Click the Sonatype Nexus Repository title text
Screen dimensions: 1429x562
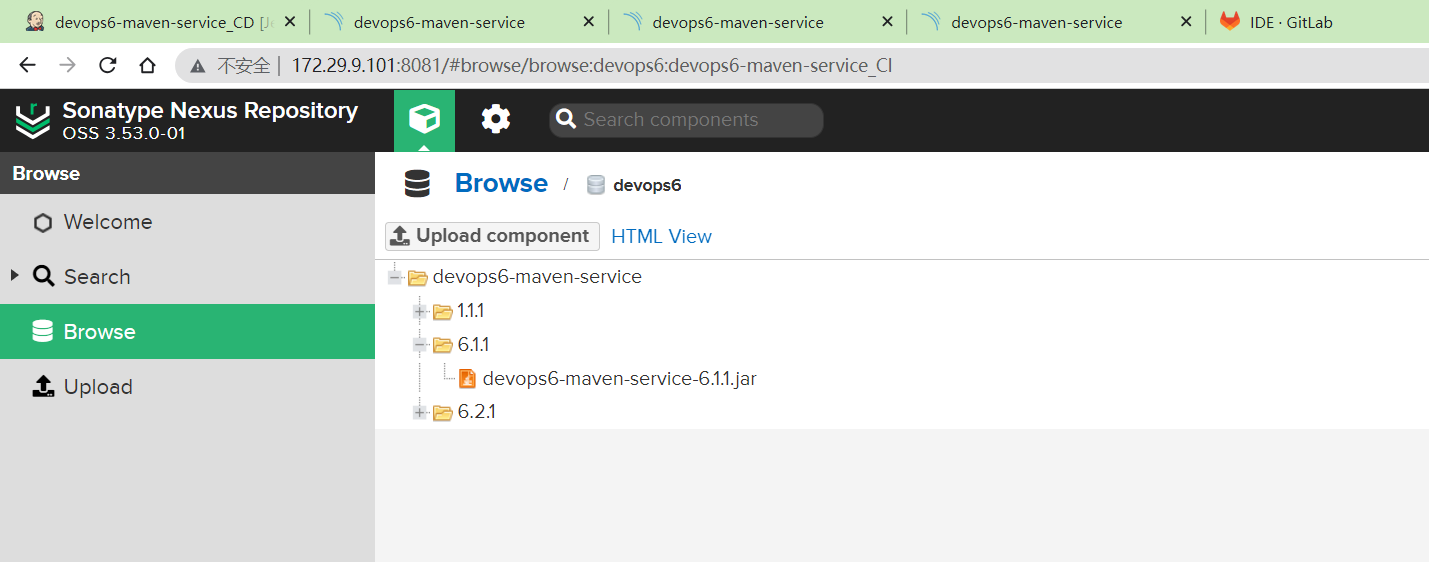(x=210, y=110)
